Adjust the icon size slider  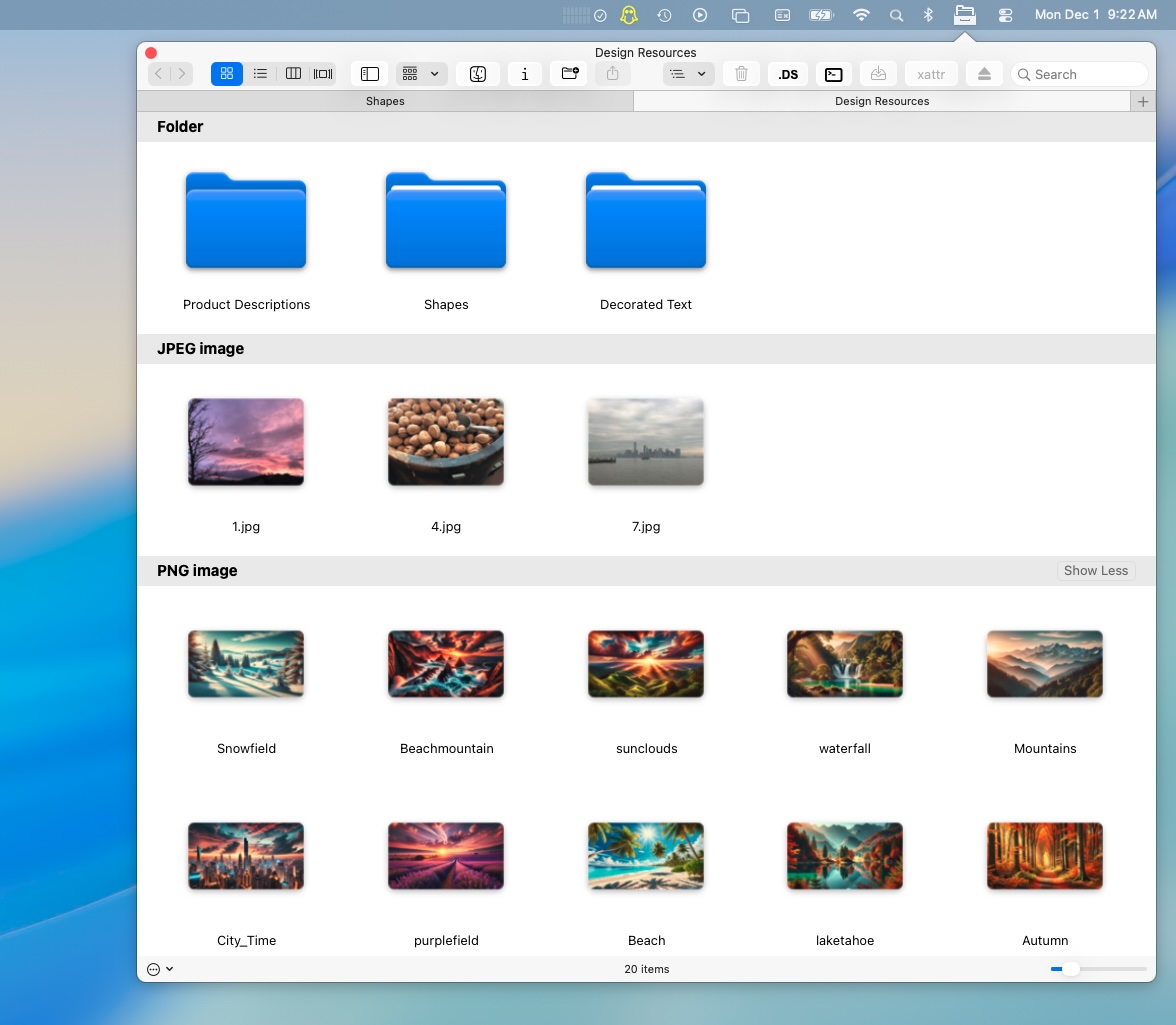tap(1072, 969)
